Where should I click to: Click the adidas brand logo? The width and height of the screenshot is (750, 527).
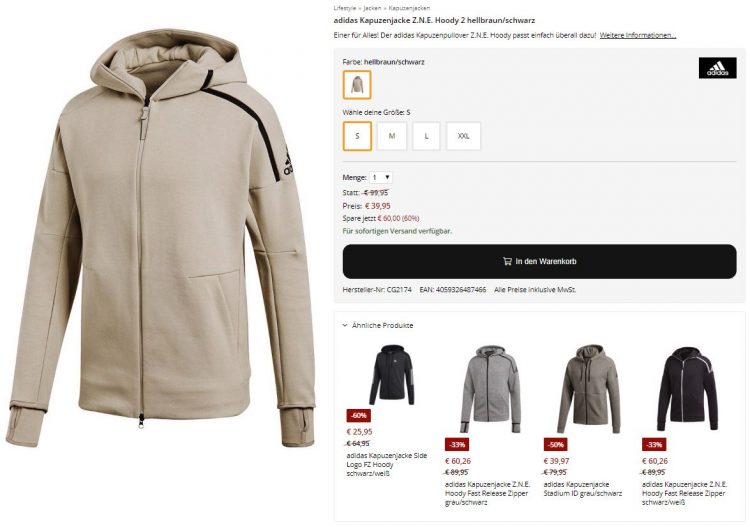tap(717, 68)
